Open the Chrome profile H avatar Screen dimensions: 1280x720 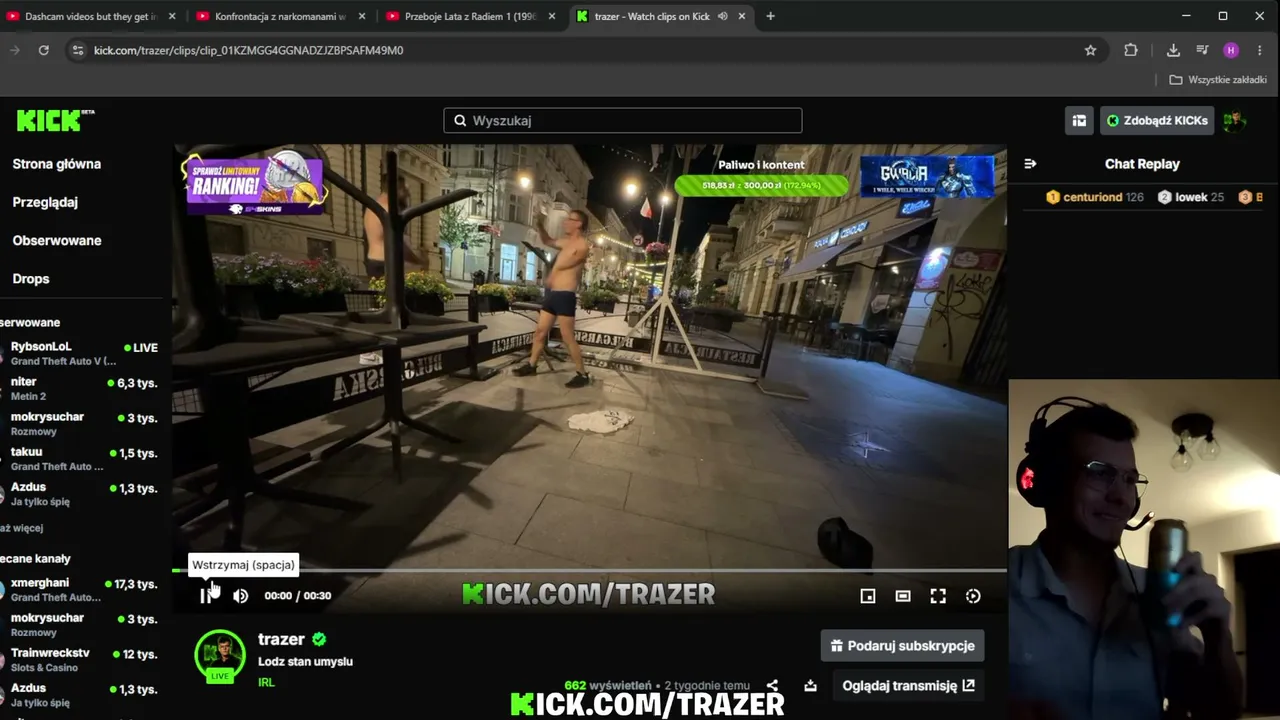pyautogui.click(x=1231, y=50)
